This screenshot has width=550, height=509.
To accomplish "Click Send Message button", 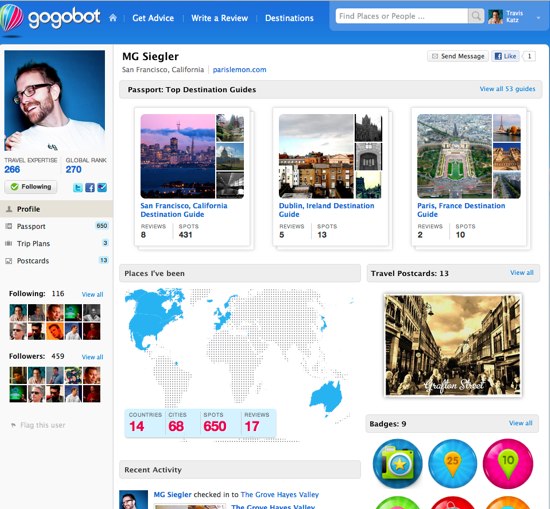I will [x=458, y=56].
